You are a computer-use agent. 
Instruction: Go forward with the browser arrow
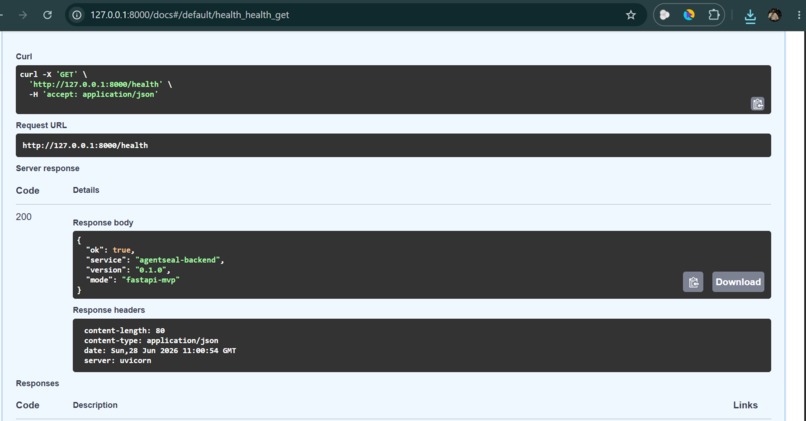pos(23,15)
